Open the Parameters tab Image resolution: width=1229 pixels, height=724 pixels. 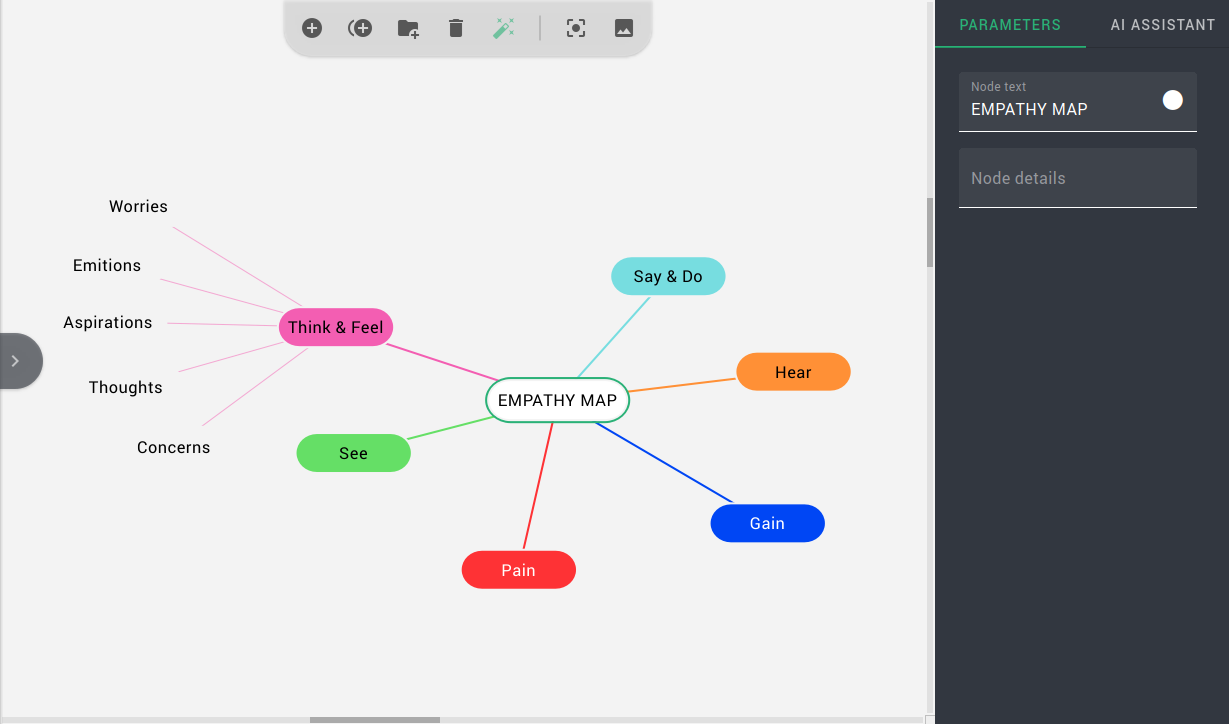(x=1010, y=25)
